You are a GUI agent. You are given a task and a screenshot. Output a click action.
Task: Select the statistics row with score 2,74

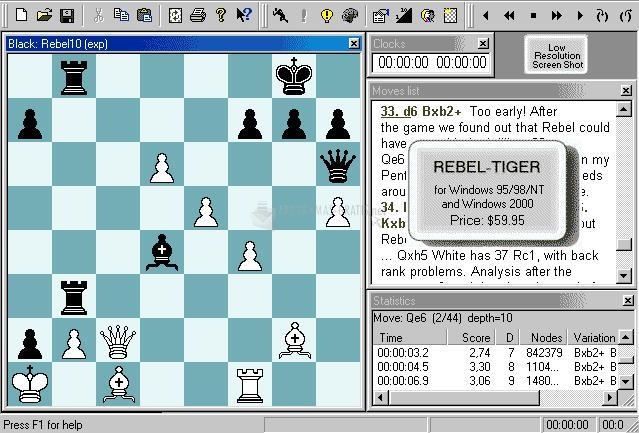pyautogui.click(x=496, y=352)
